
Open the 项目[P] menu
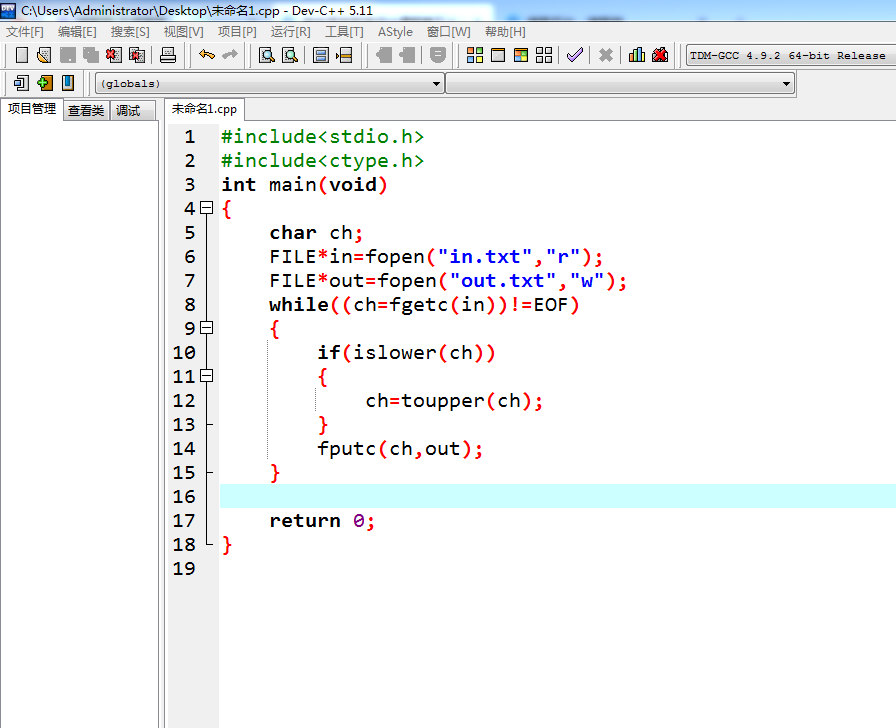237,31
